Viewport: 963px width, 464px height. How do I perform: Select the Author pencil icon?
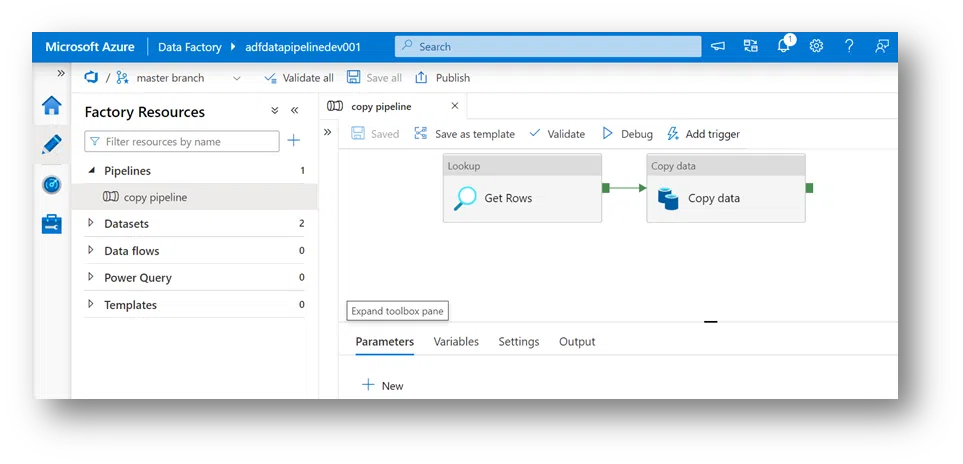click(52, 145)
